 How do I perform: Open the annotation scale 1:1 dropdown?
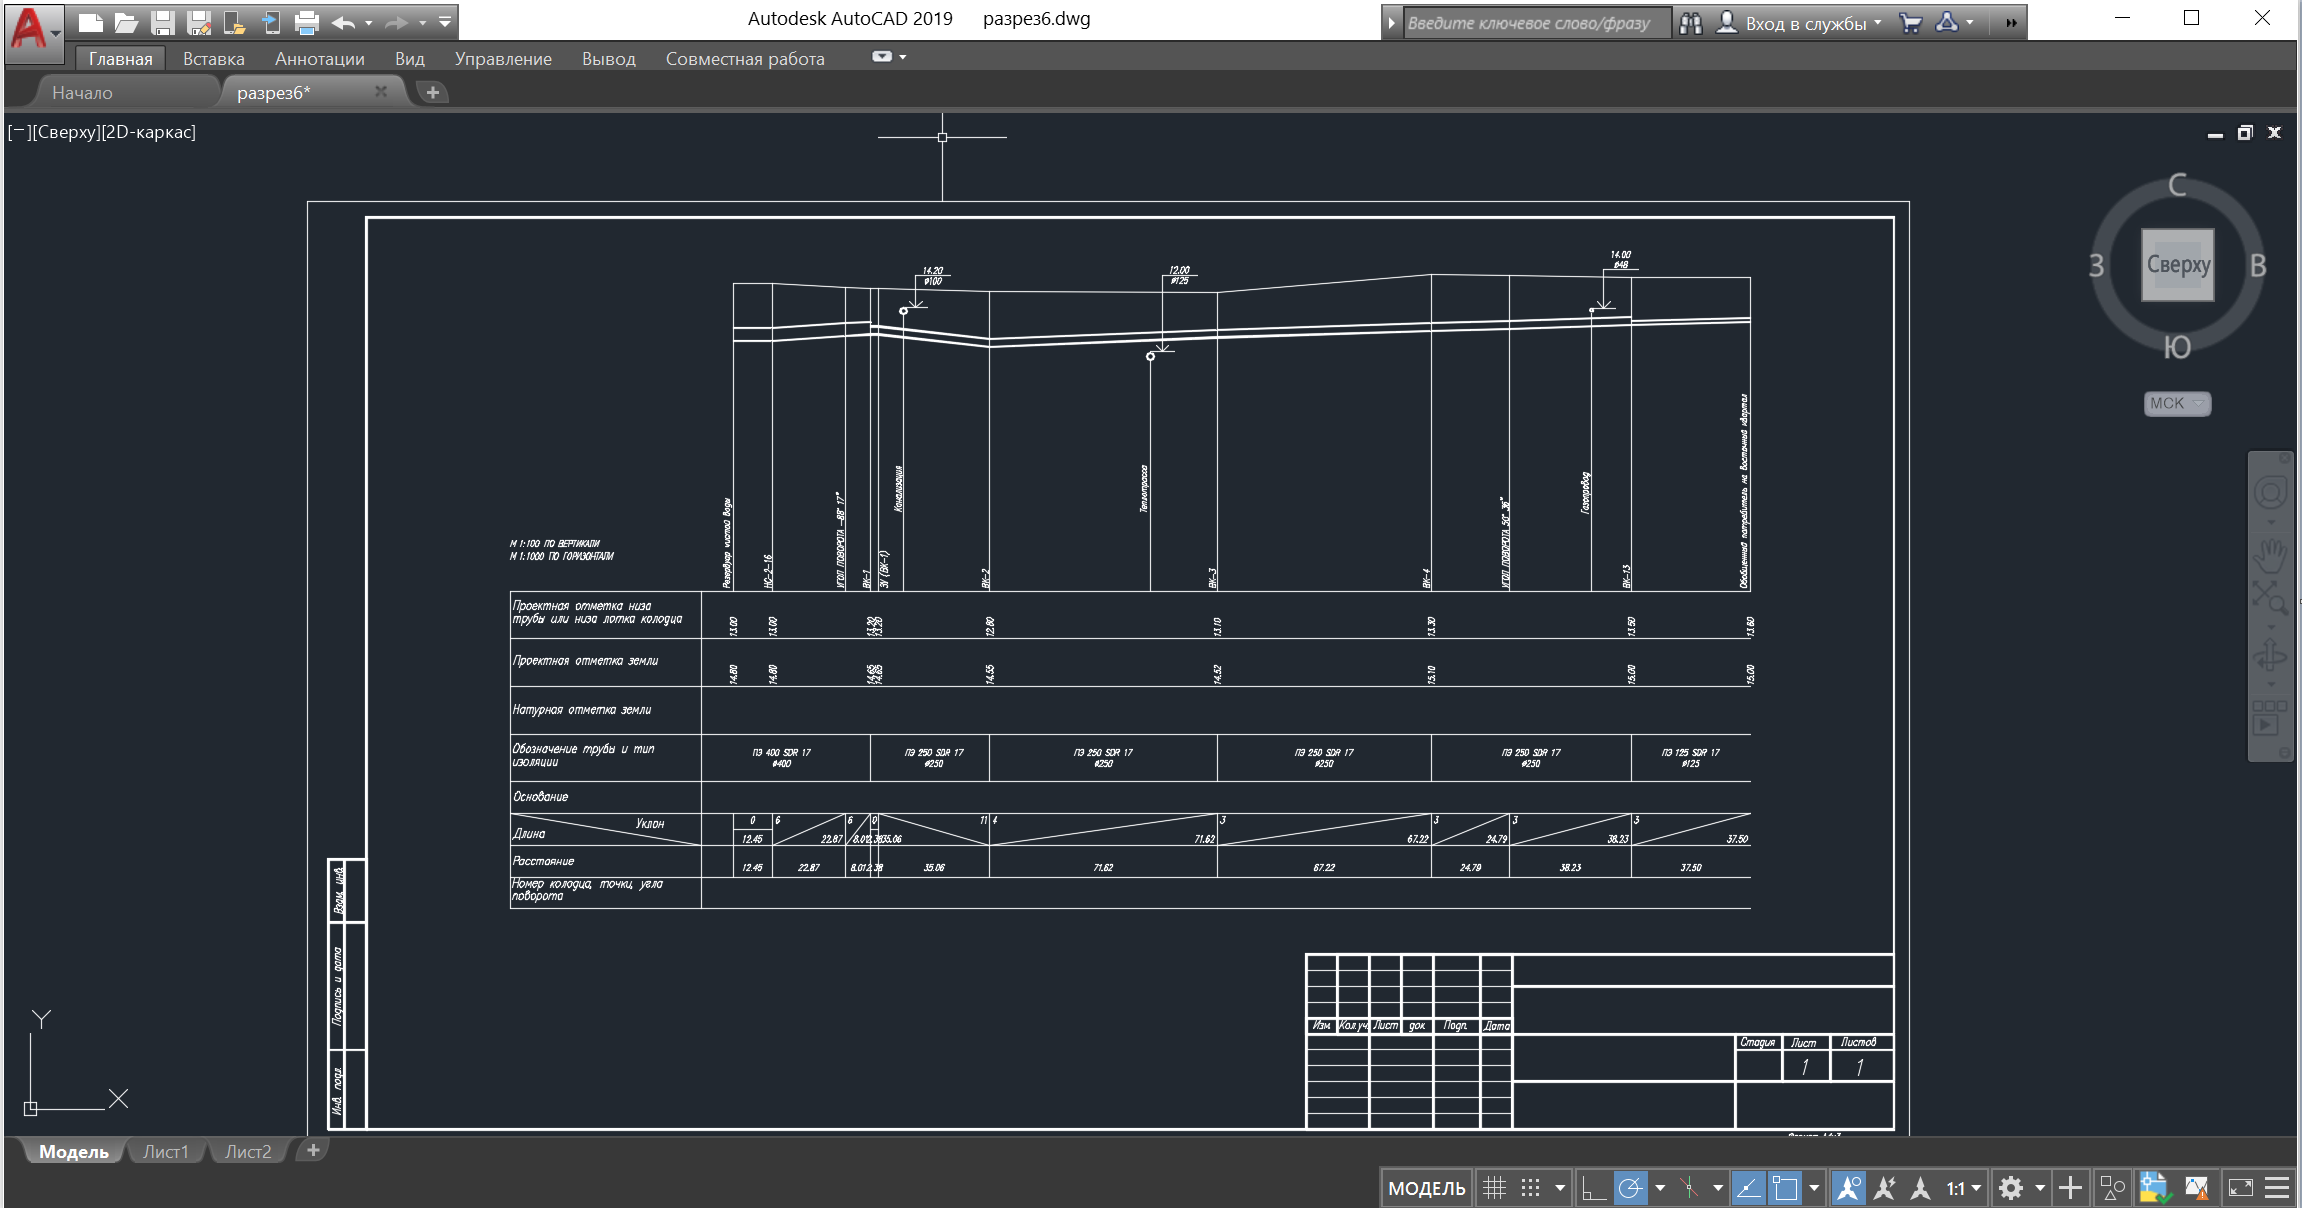tap(1964, 1188)
